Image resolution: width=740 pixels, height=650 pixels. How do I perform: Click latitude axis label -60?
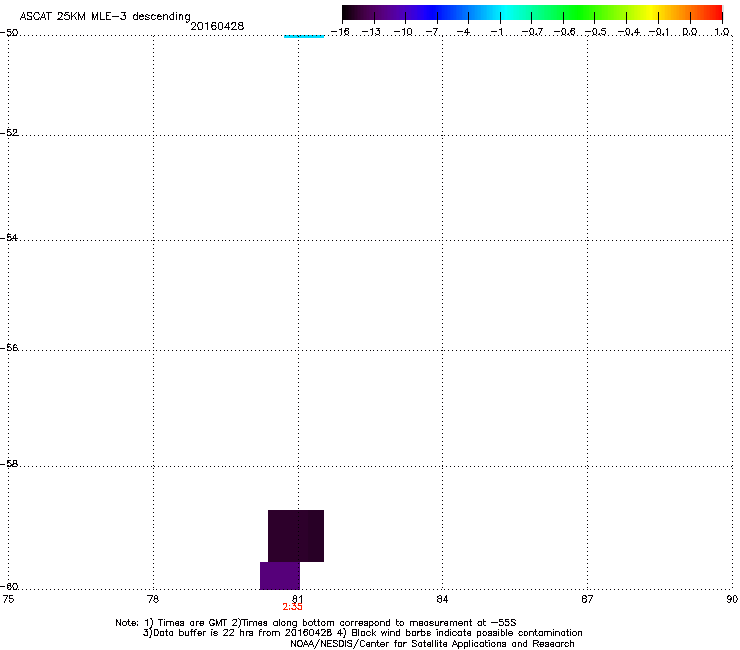(9, 587)
